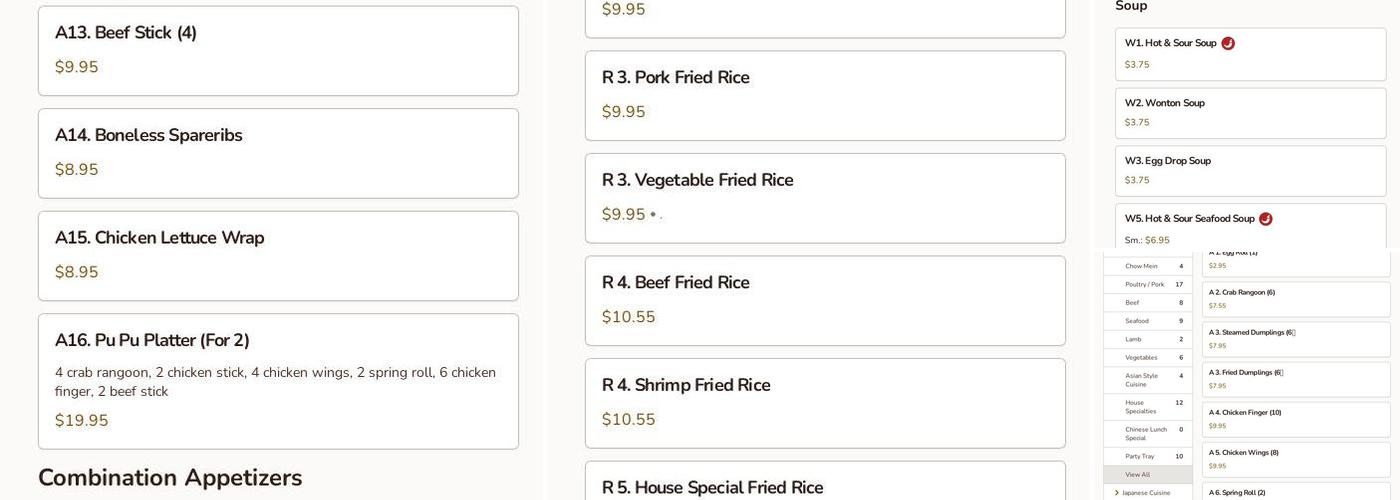
Task: Select the Chow Mein category
Action: coord(1147,266)
